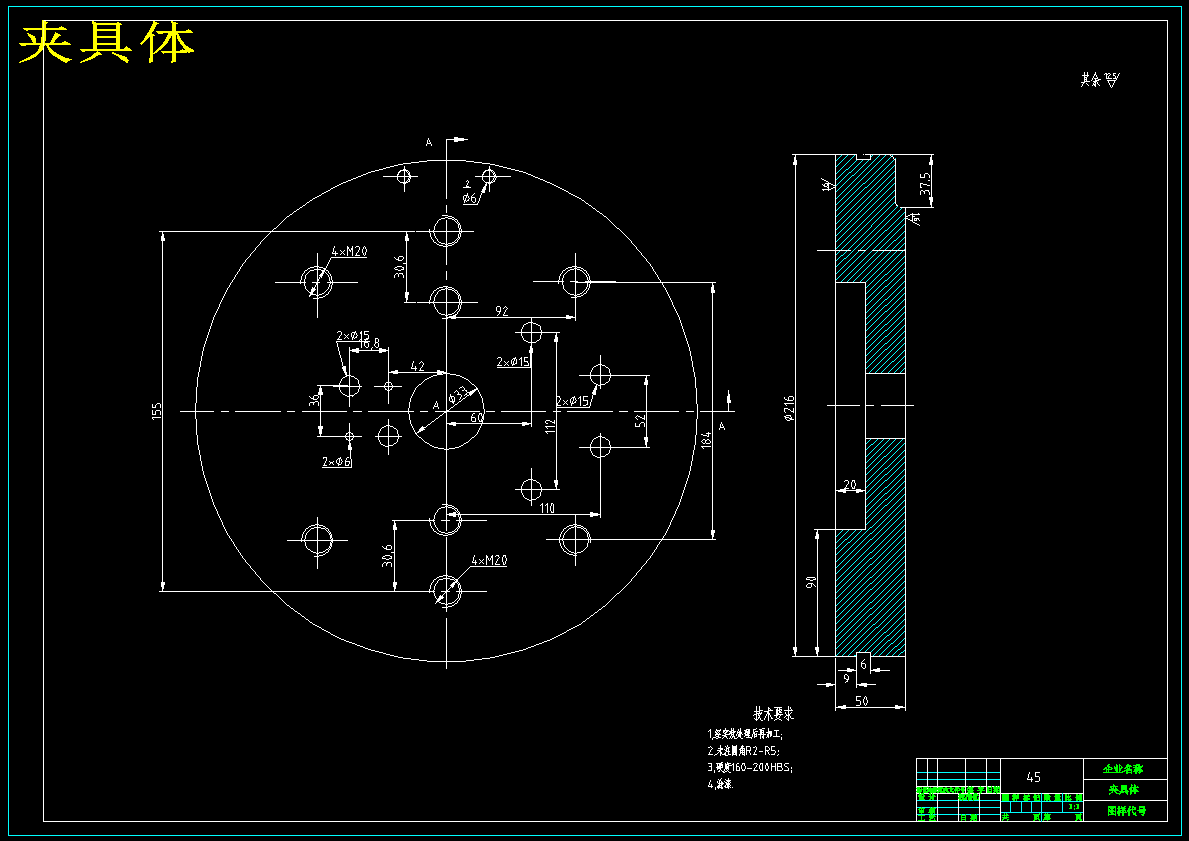The width and height of the screenshot is (1189, 841).
Task: Select the 60 dimension text
Action: click(477, 417)
